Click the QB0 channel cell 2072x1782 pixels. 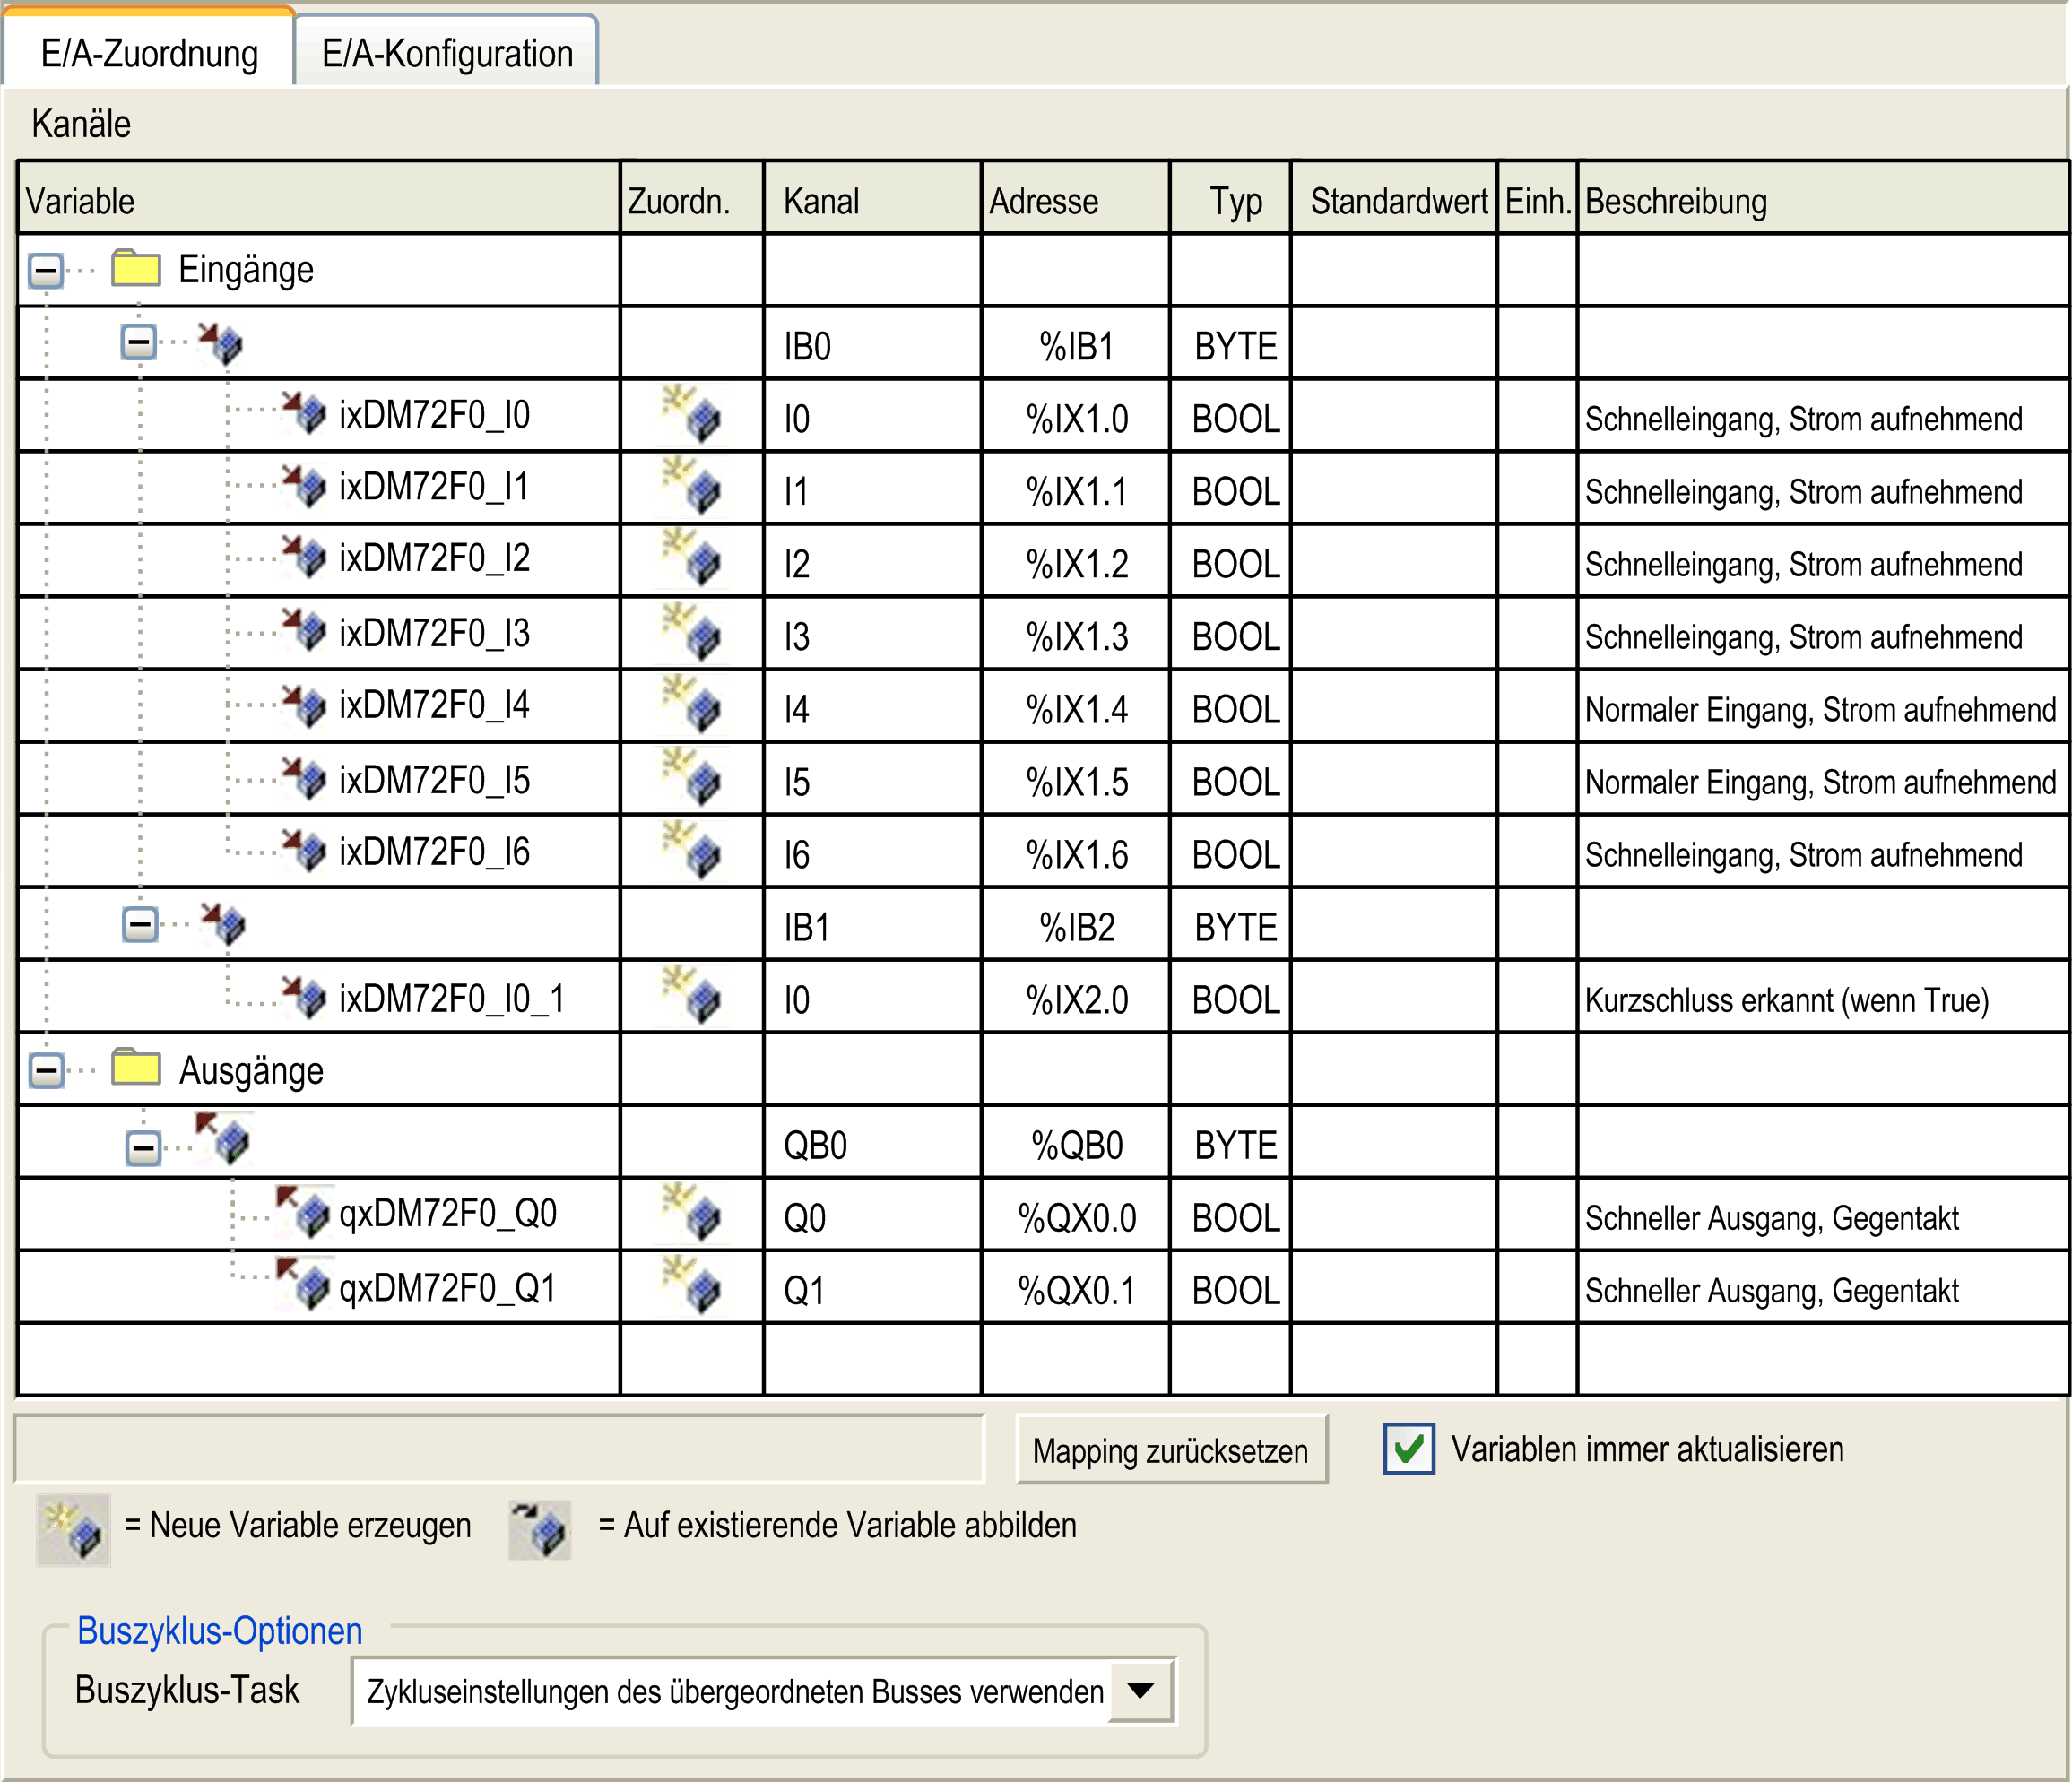coord(872,1144)
